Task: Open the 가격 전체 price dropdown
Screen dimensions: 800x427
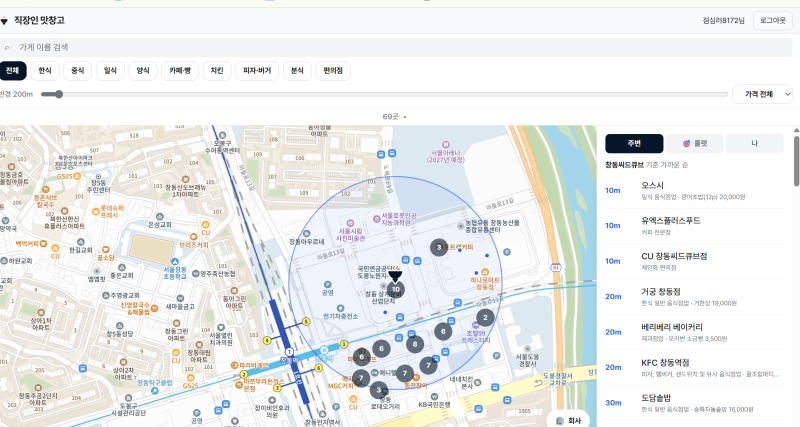Action: click(762, 94)
